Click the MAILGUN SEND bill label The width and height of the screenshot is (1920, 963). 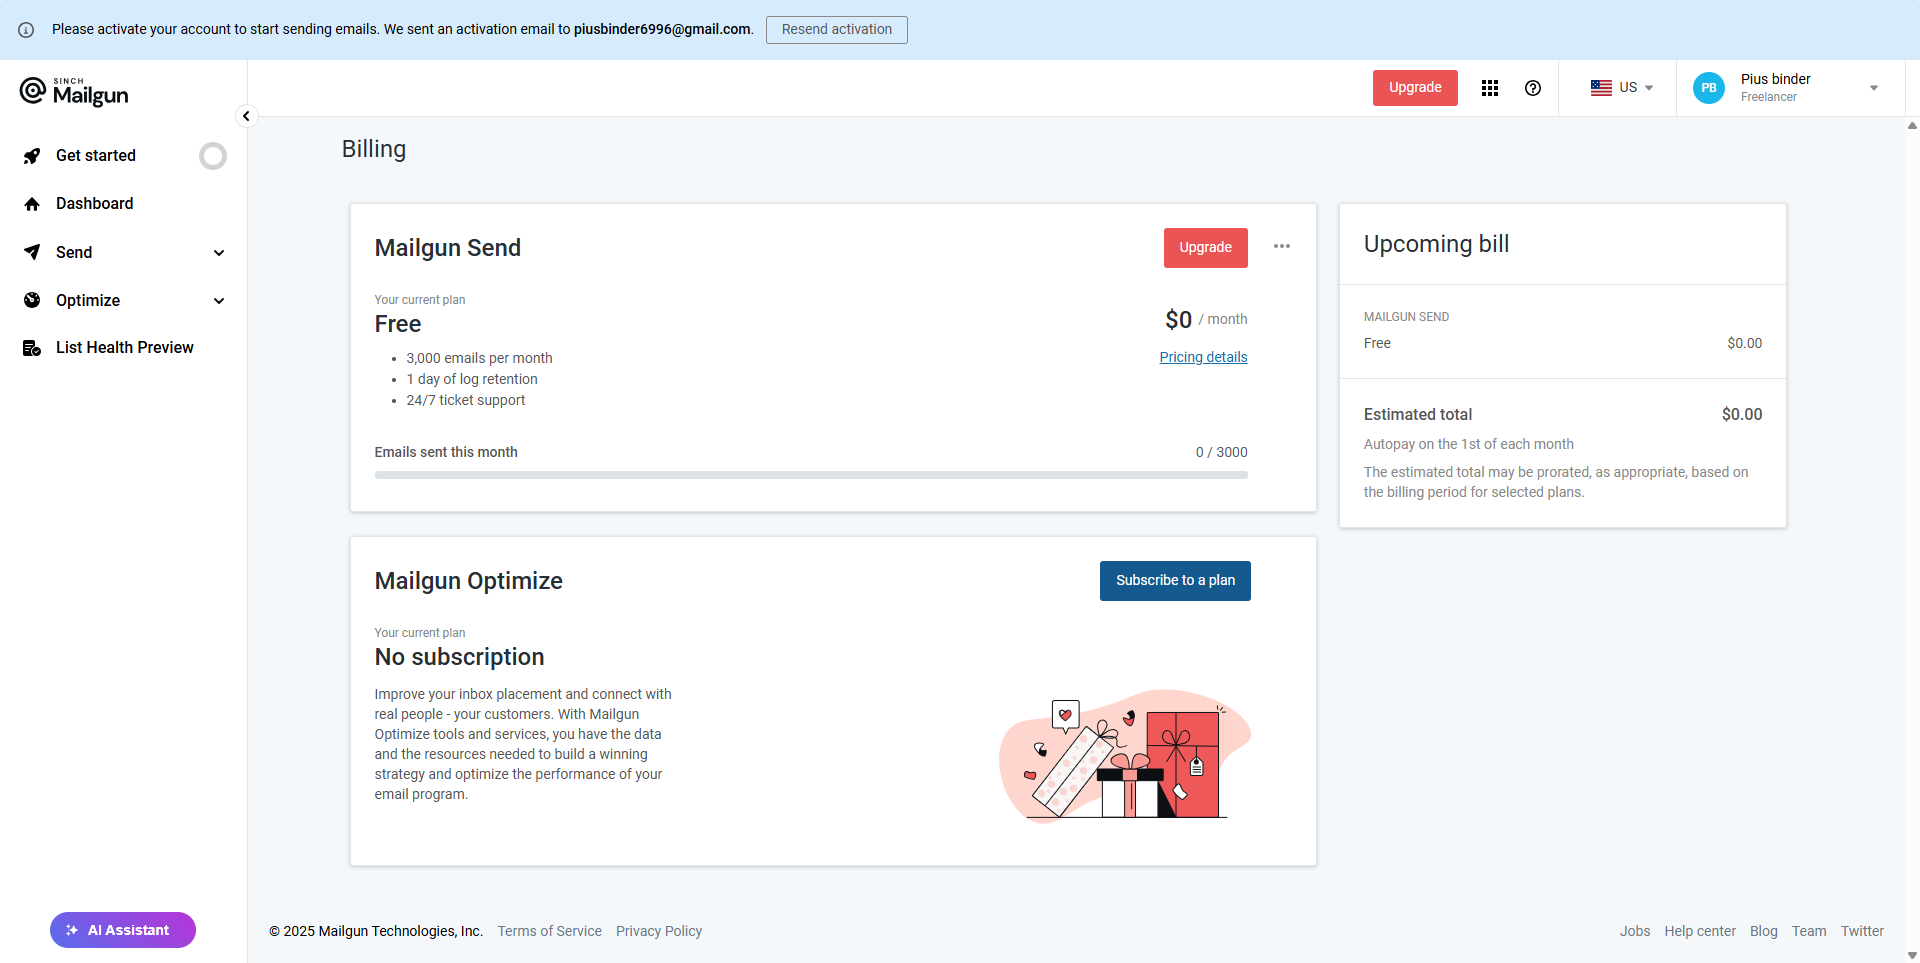(1406, 317)
